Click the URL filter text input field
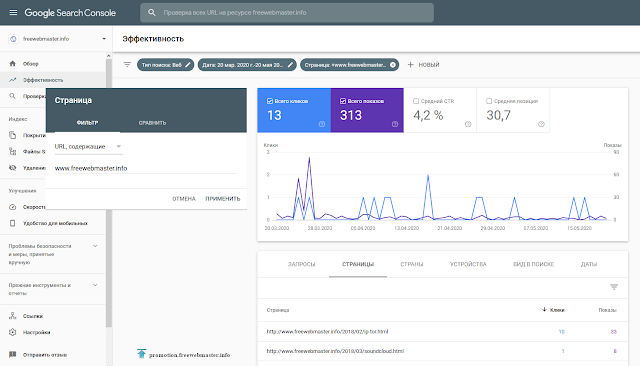 pos(146,168)
